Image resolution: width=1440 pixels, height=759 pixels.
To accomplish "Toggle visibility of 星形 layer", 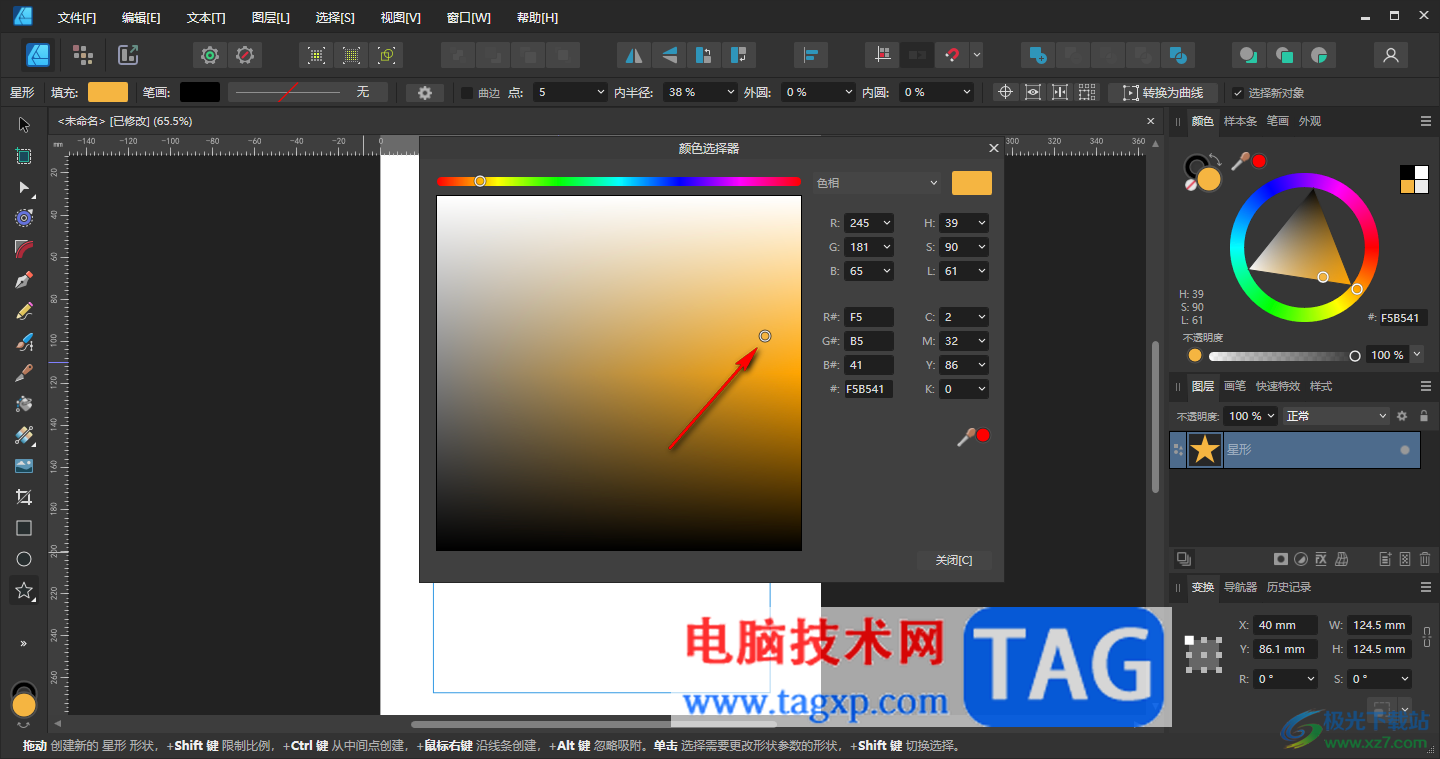I will point(1405,450).
